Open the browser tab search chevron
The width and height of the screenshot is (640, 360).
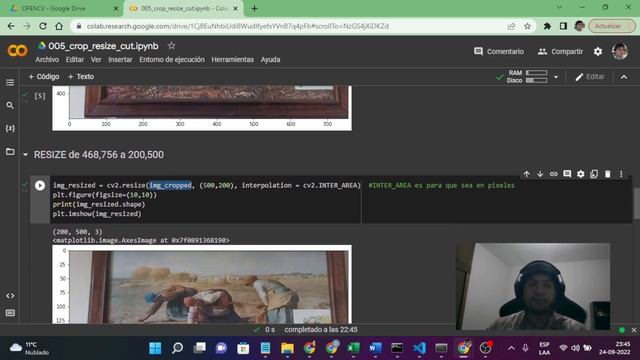point(559,7)
